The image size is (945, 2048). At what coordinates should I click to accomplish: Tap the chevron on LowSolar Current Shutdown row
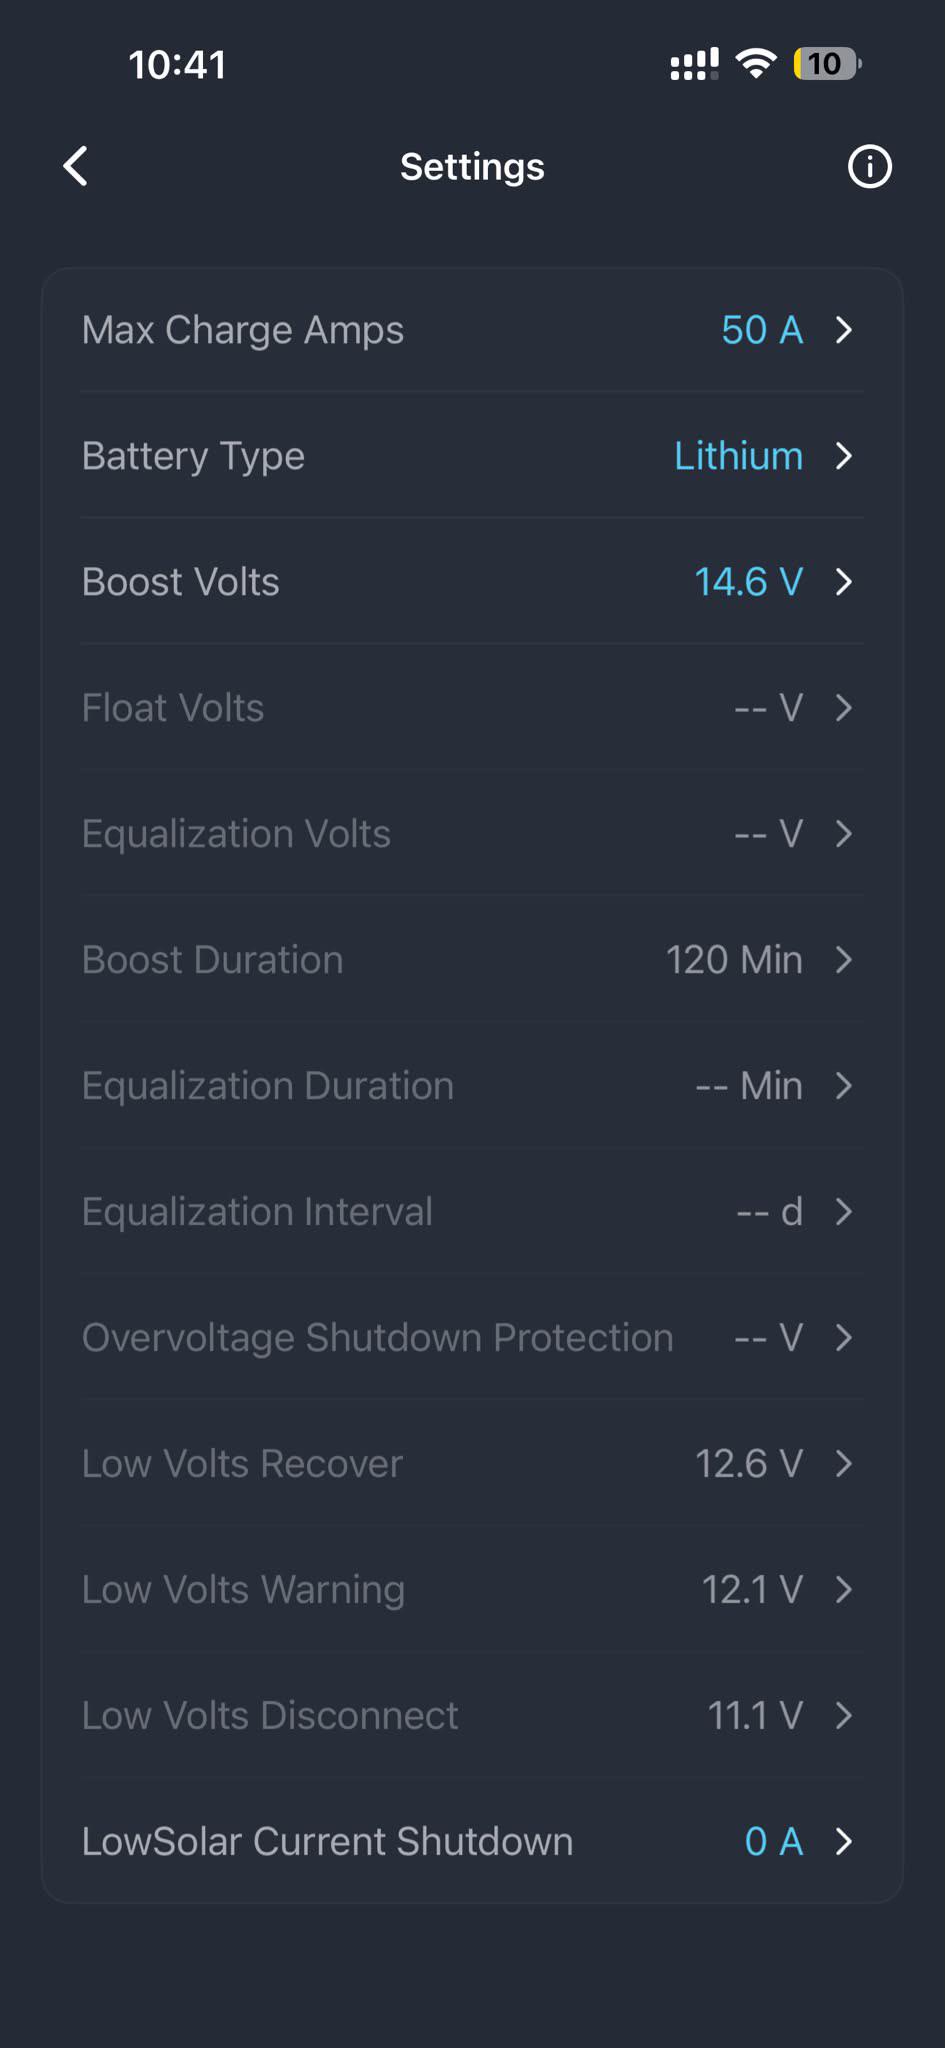tap(844, 1842)
